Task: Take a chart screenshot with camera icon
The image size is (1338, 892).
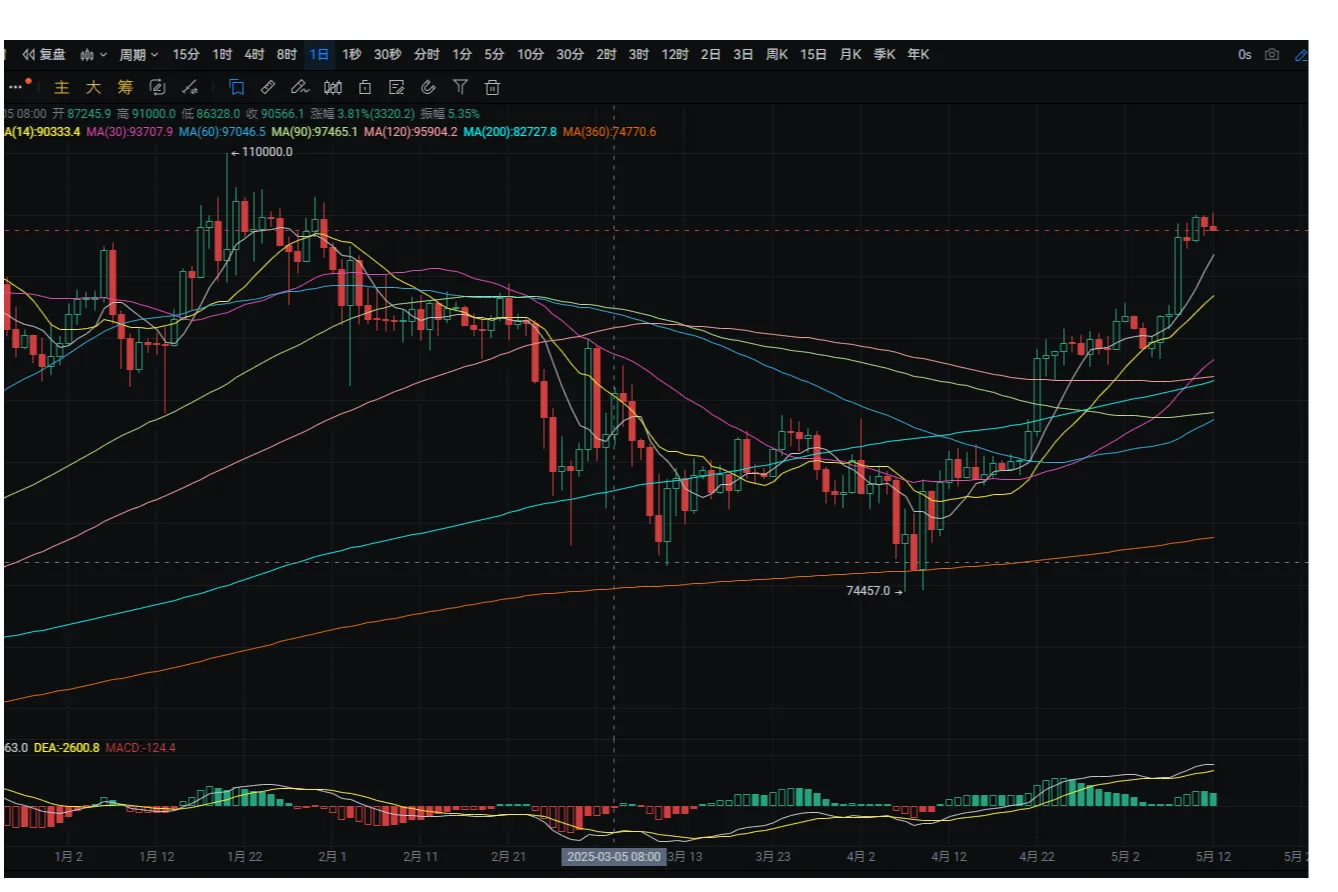Action: 1272,55
